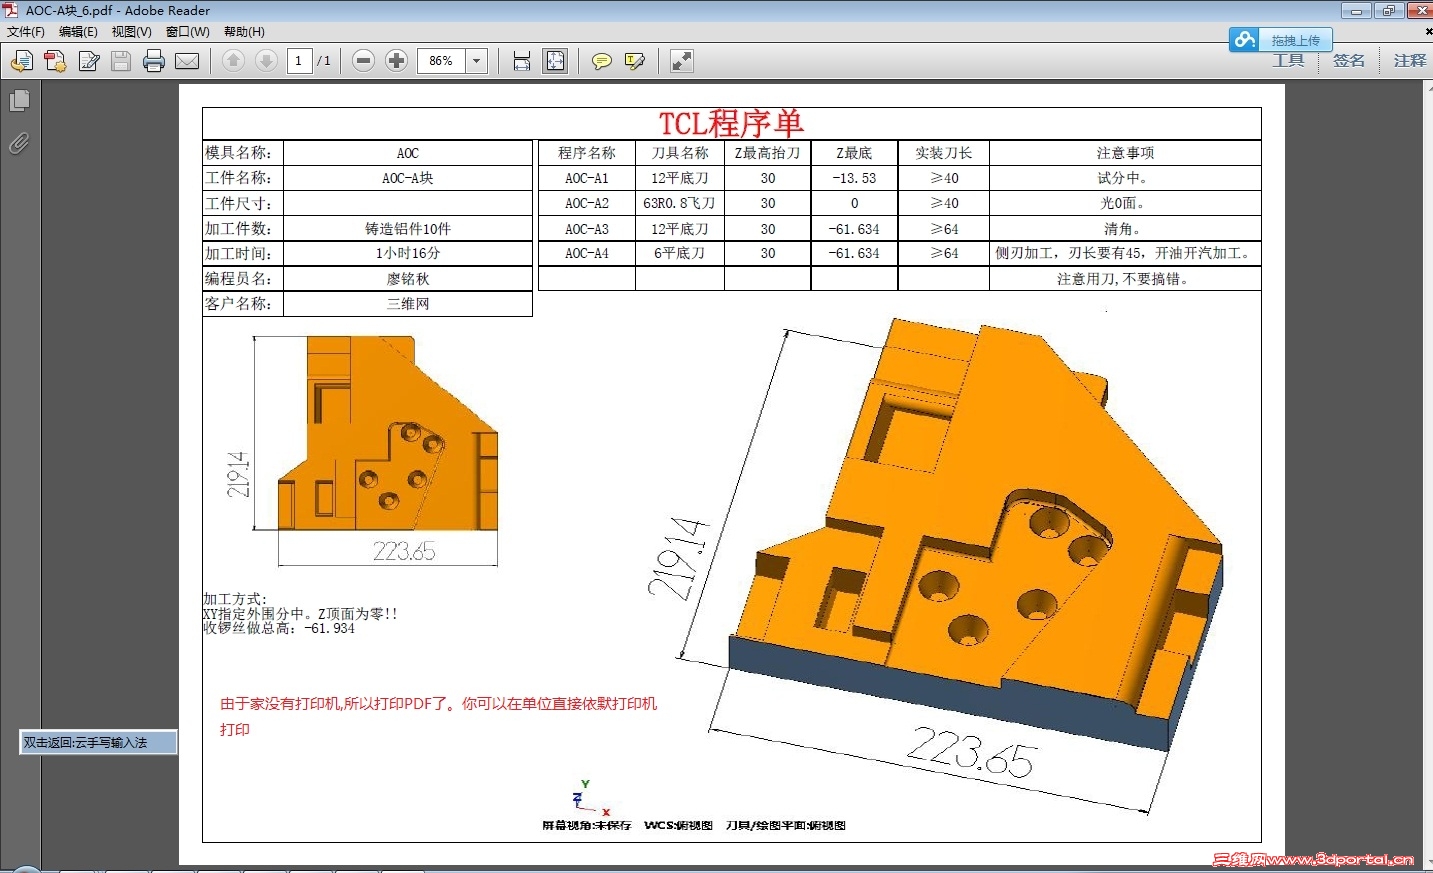Click the Adobe Reader title bar icon

pos(11,10)
